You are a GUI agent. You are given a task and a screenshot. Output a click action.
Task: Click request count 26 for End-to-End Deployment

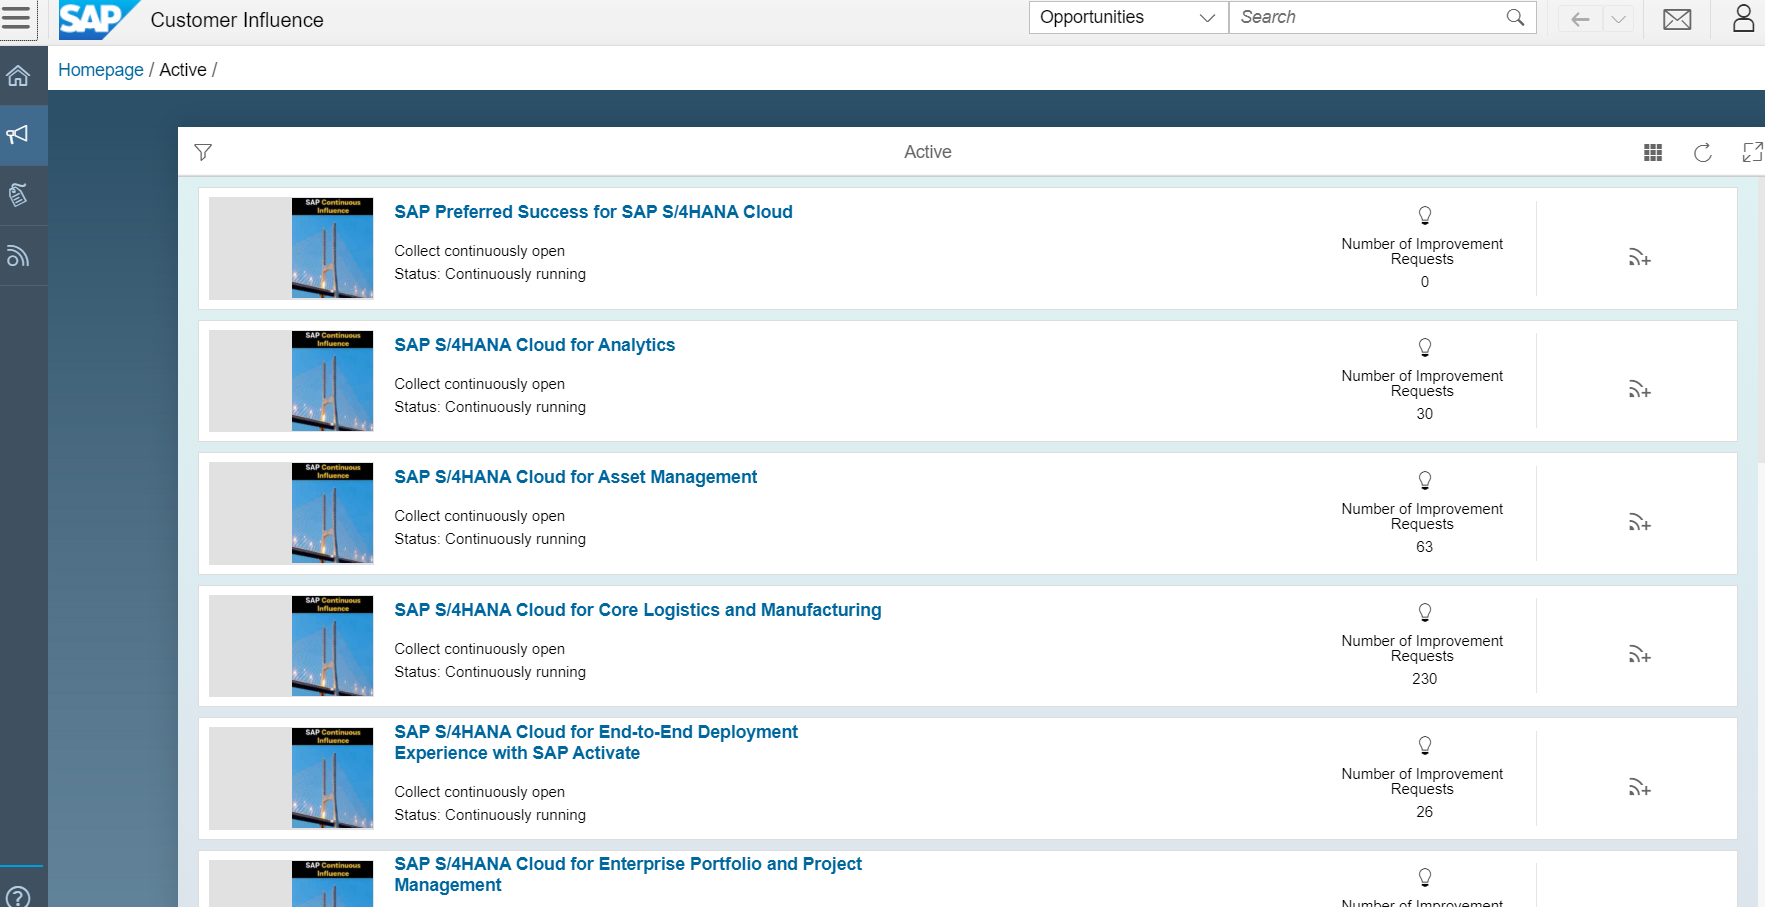coord(1424,812)
